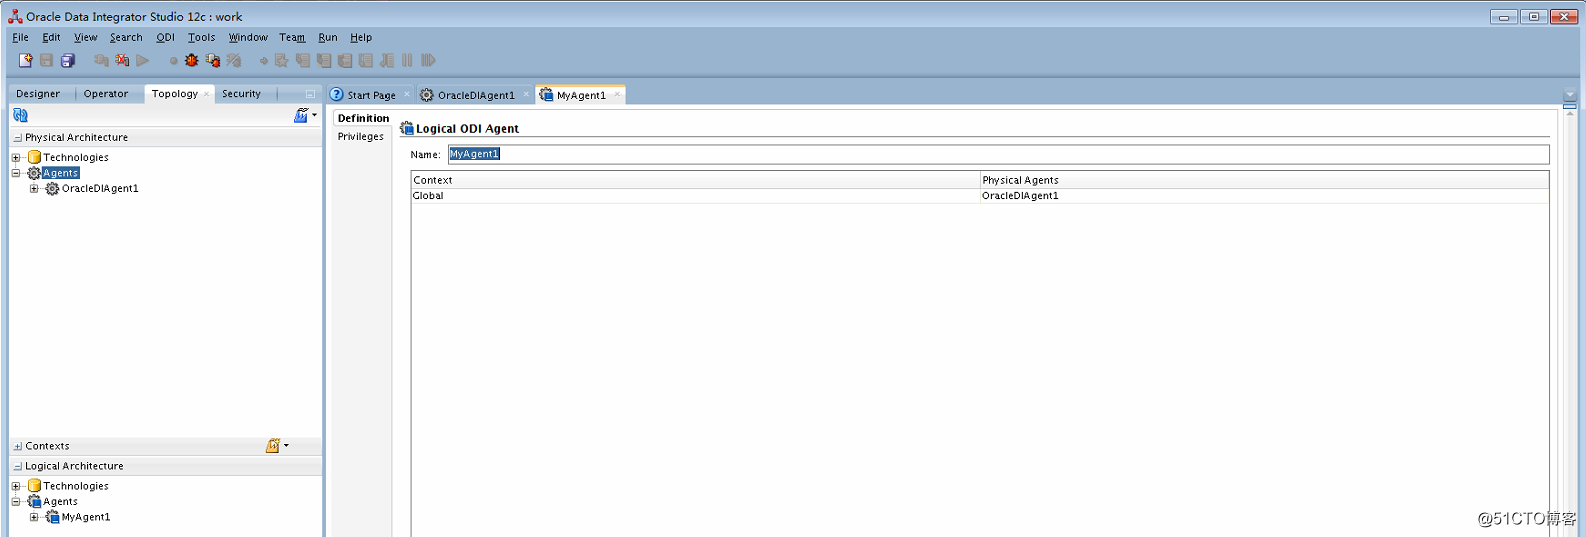Open the Tools menu
Image resolution: width=1586 pixels, height=537 pixels.
[201, 37]
